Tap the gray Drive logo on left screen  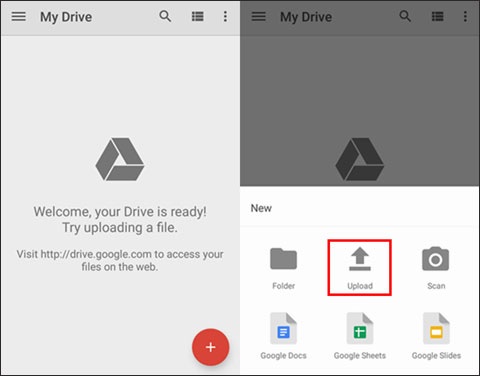[x=120, y=159]
